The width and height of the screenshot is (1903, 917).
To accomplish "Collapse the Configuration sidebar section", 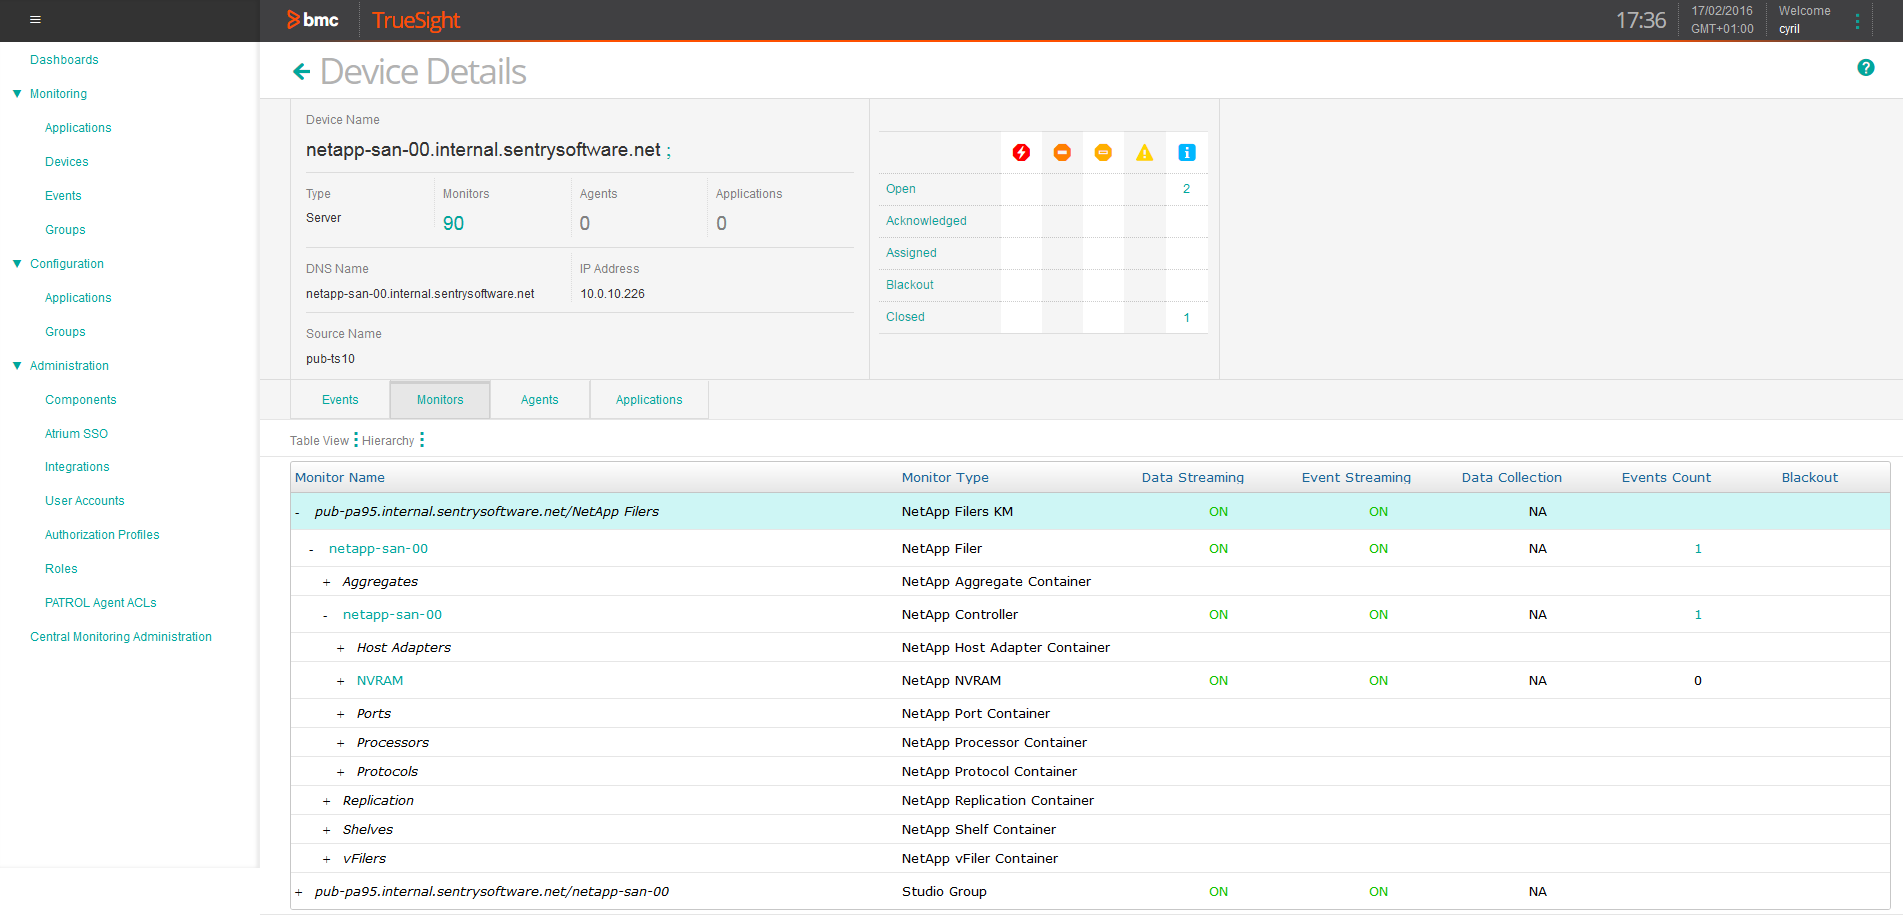I will (17, 264).
